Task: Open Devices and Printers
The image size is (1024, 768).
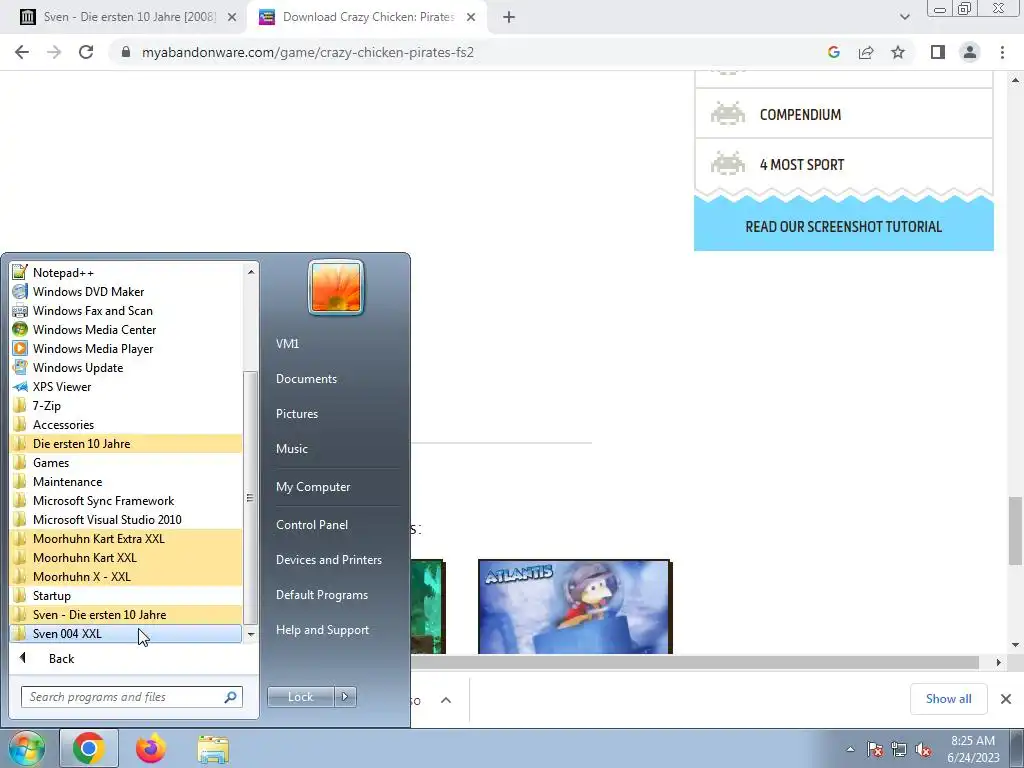Action: (x=328, y=560)
